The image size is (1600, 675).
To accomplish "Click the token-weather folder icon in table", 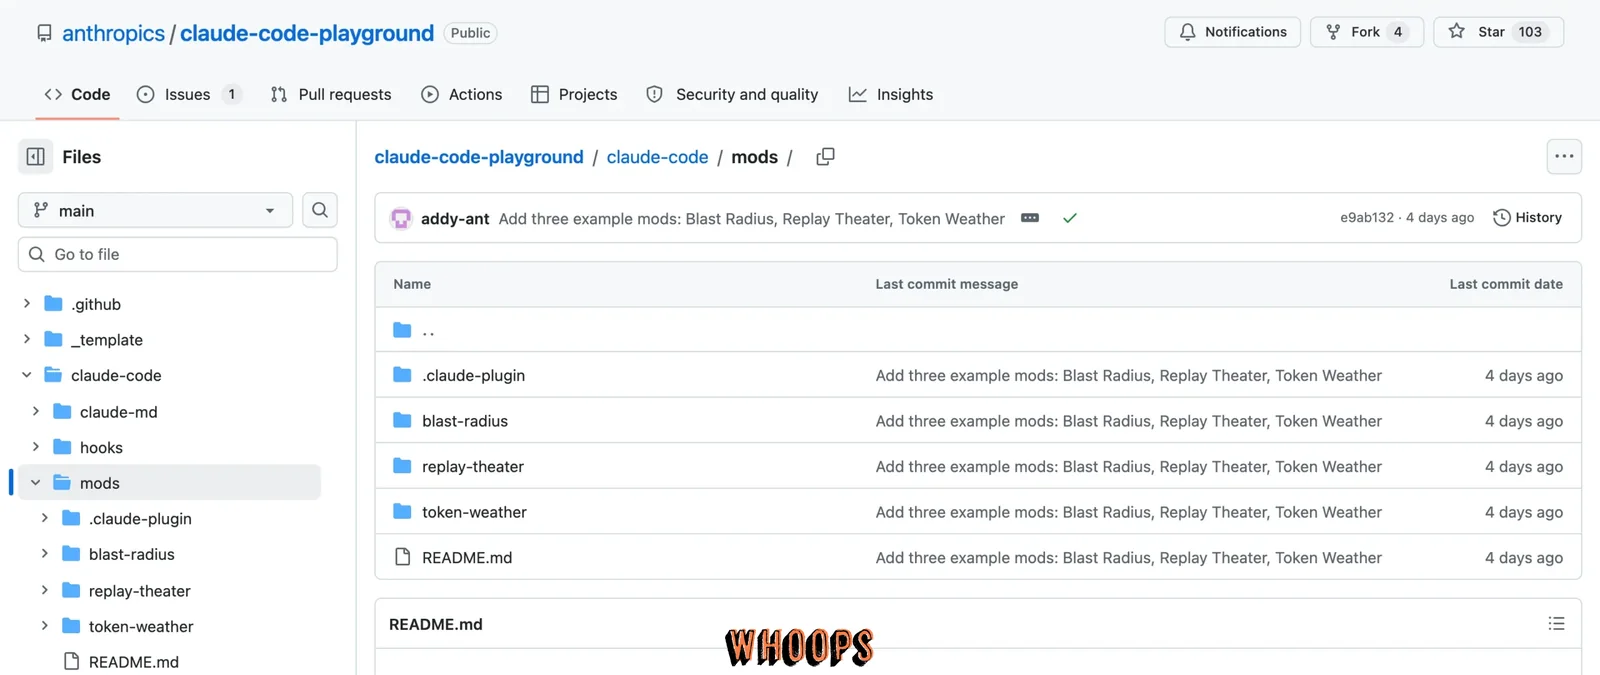I will click(x=402, y=512).
